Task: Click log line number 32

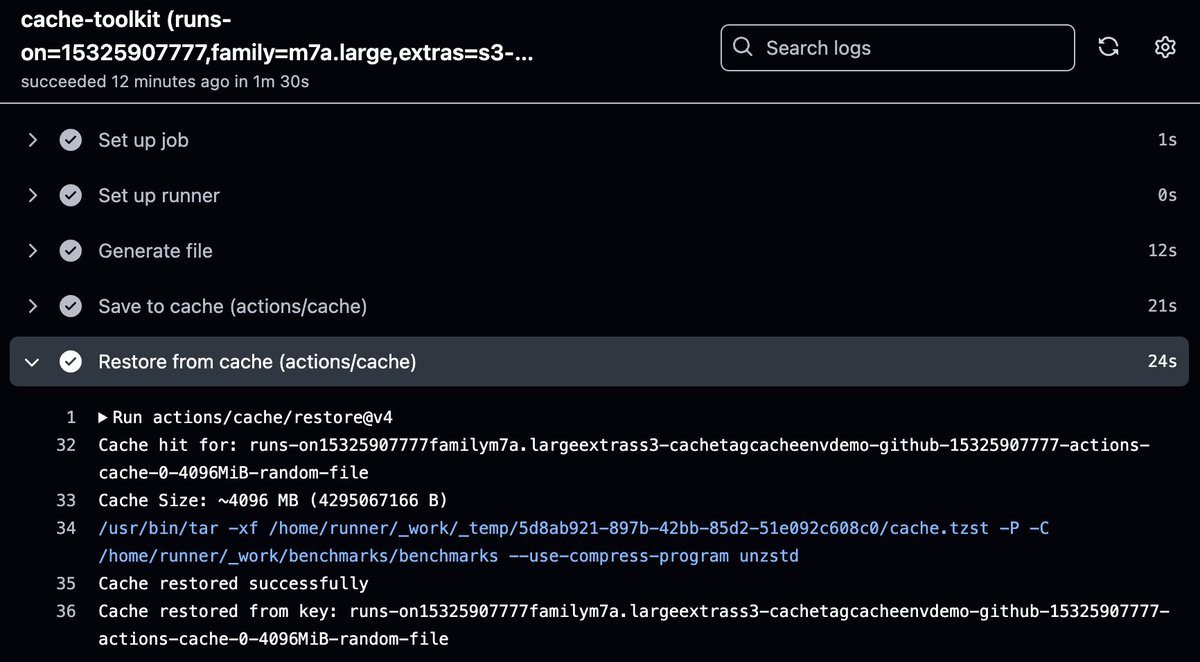Action: click(x=66, y=444)
